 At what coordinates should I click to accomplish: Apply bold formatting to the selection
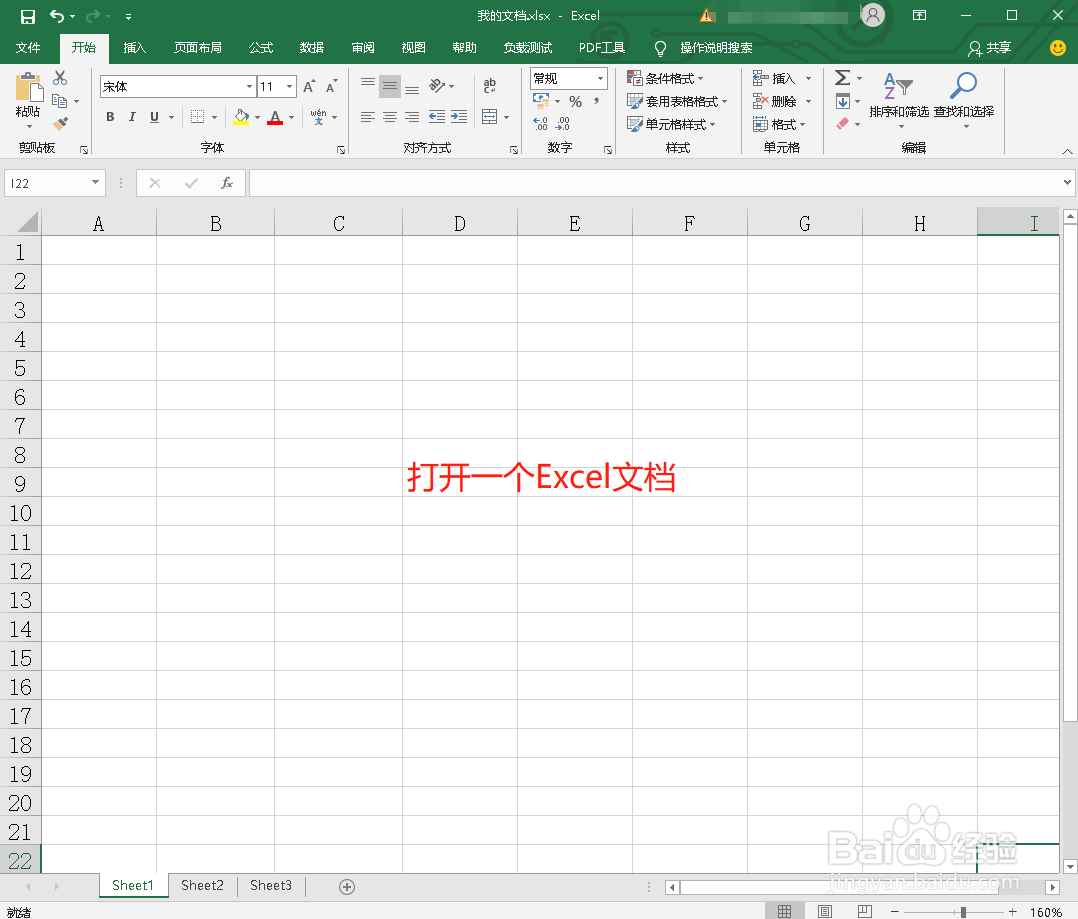(110, 117)
